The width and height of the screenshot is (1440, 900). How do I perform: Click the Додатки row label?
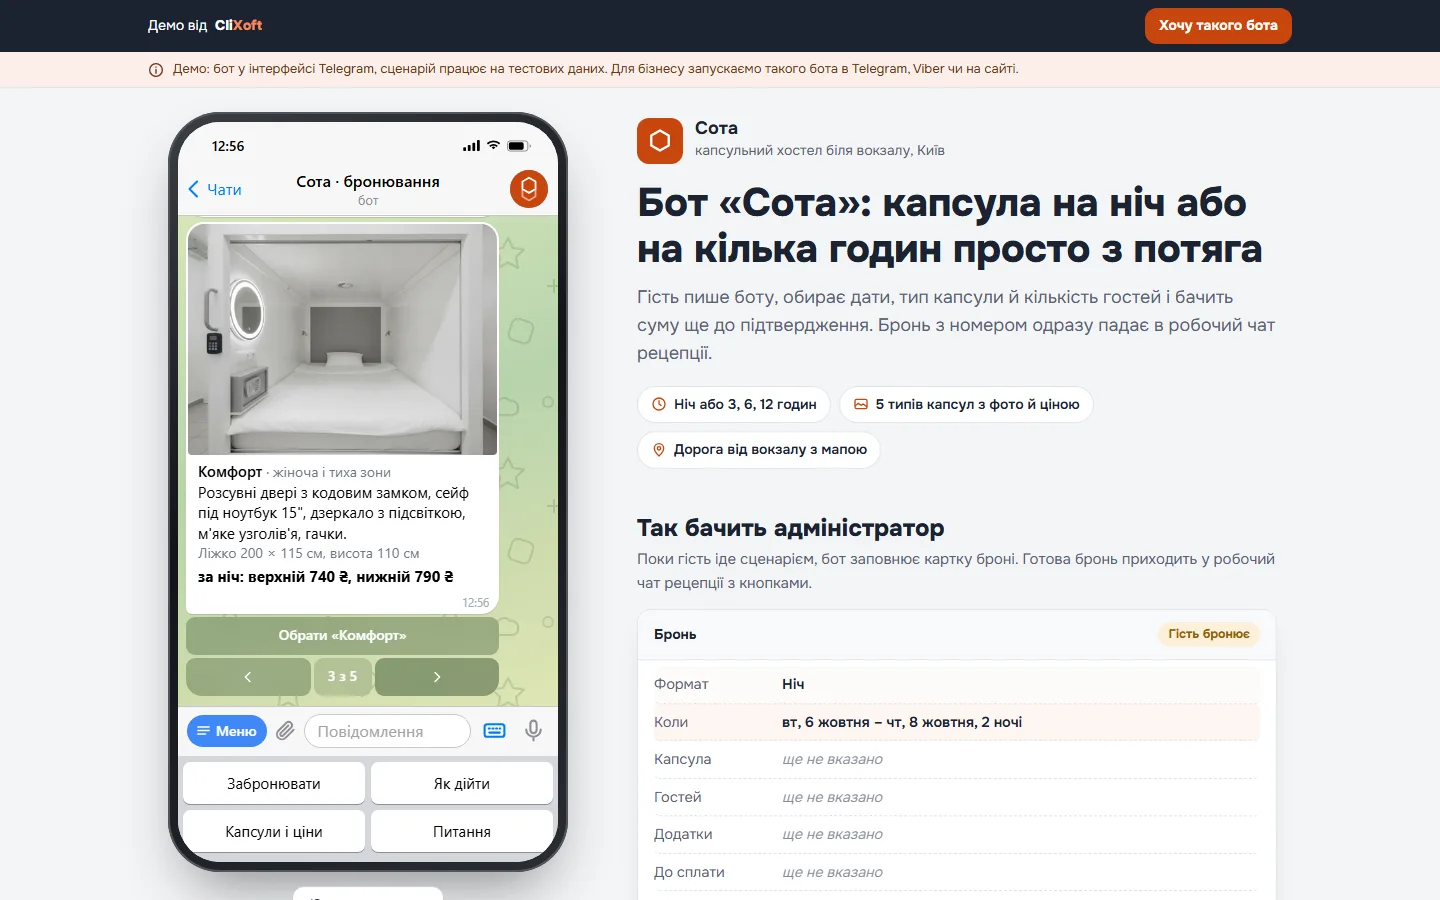pyautogui.click(x=683, y=834)
